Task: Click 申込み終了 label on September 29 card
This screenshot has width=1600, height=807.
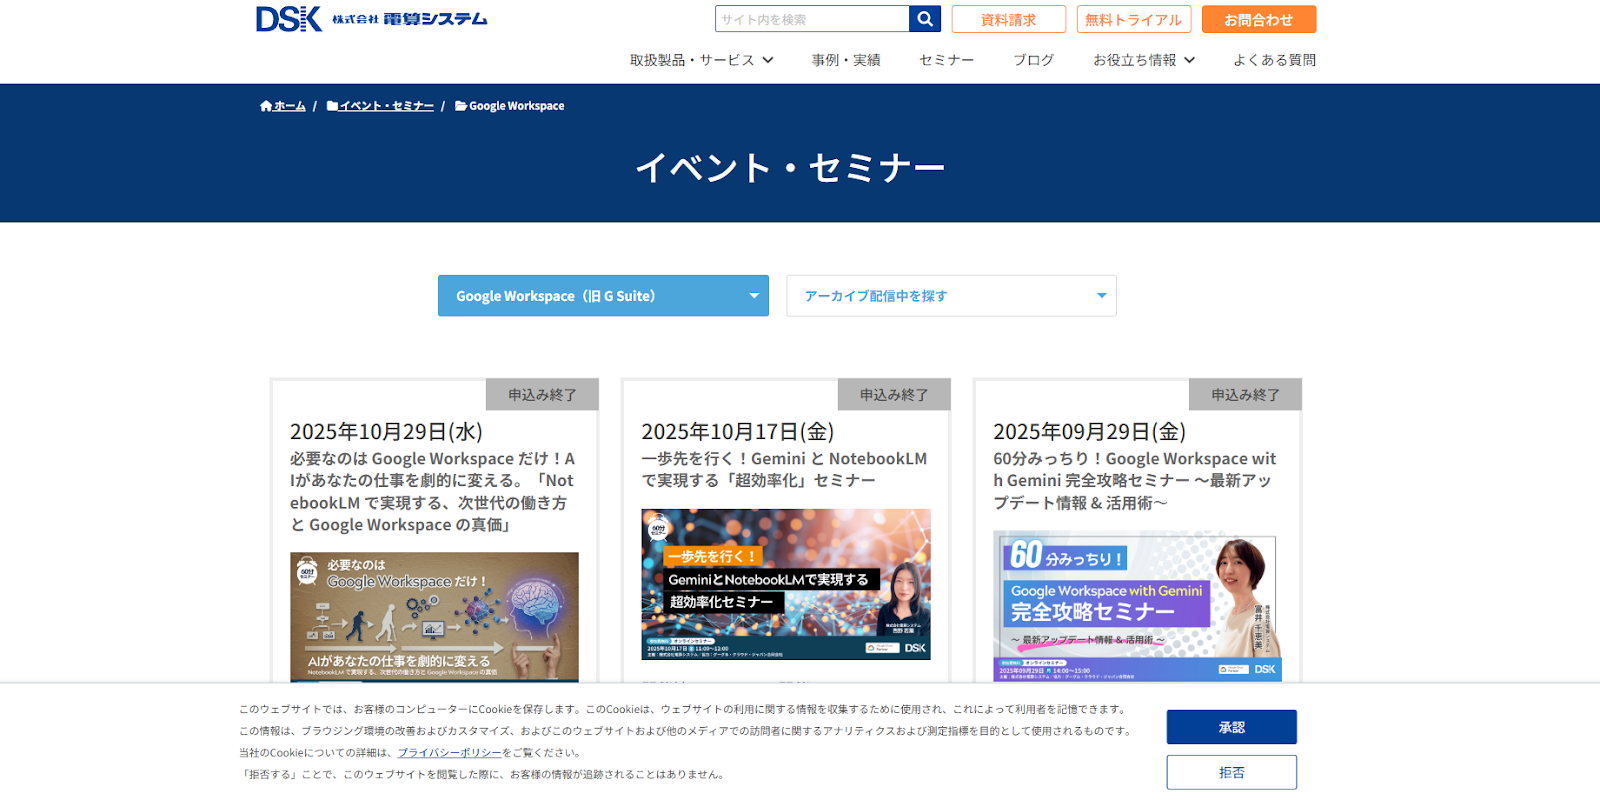Action: pyautogui.click(x=1245, y=395)
